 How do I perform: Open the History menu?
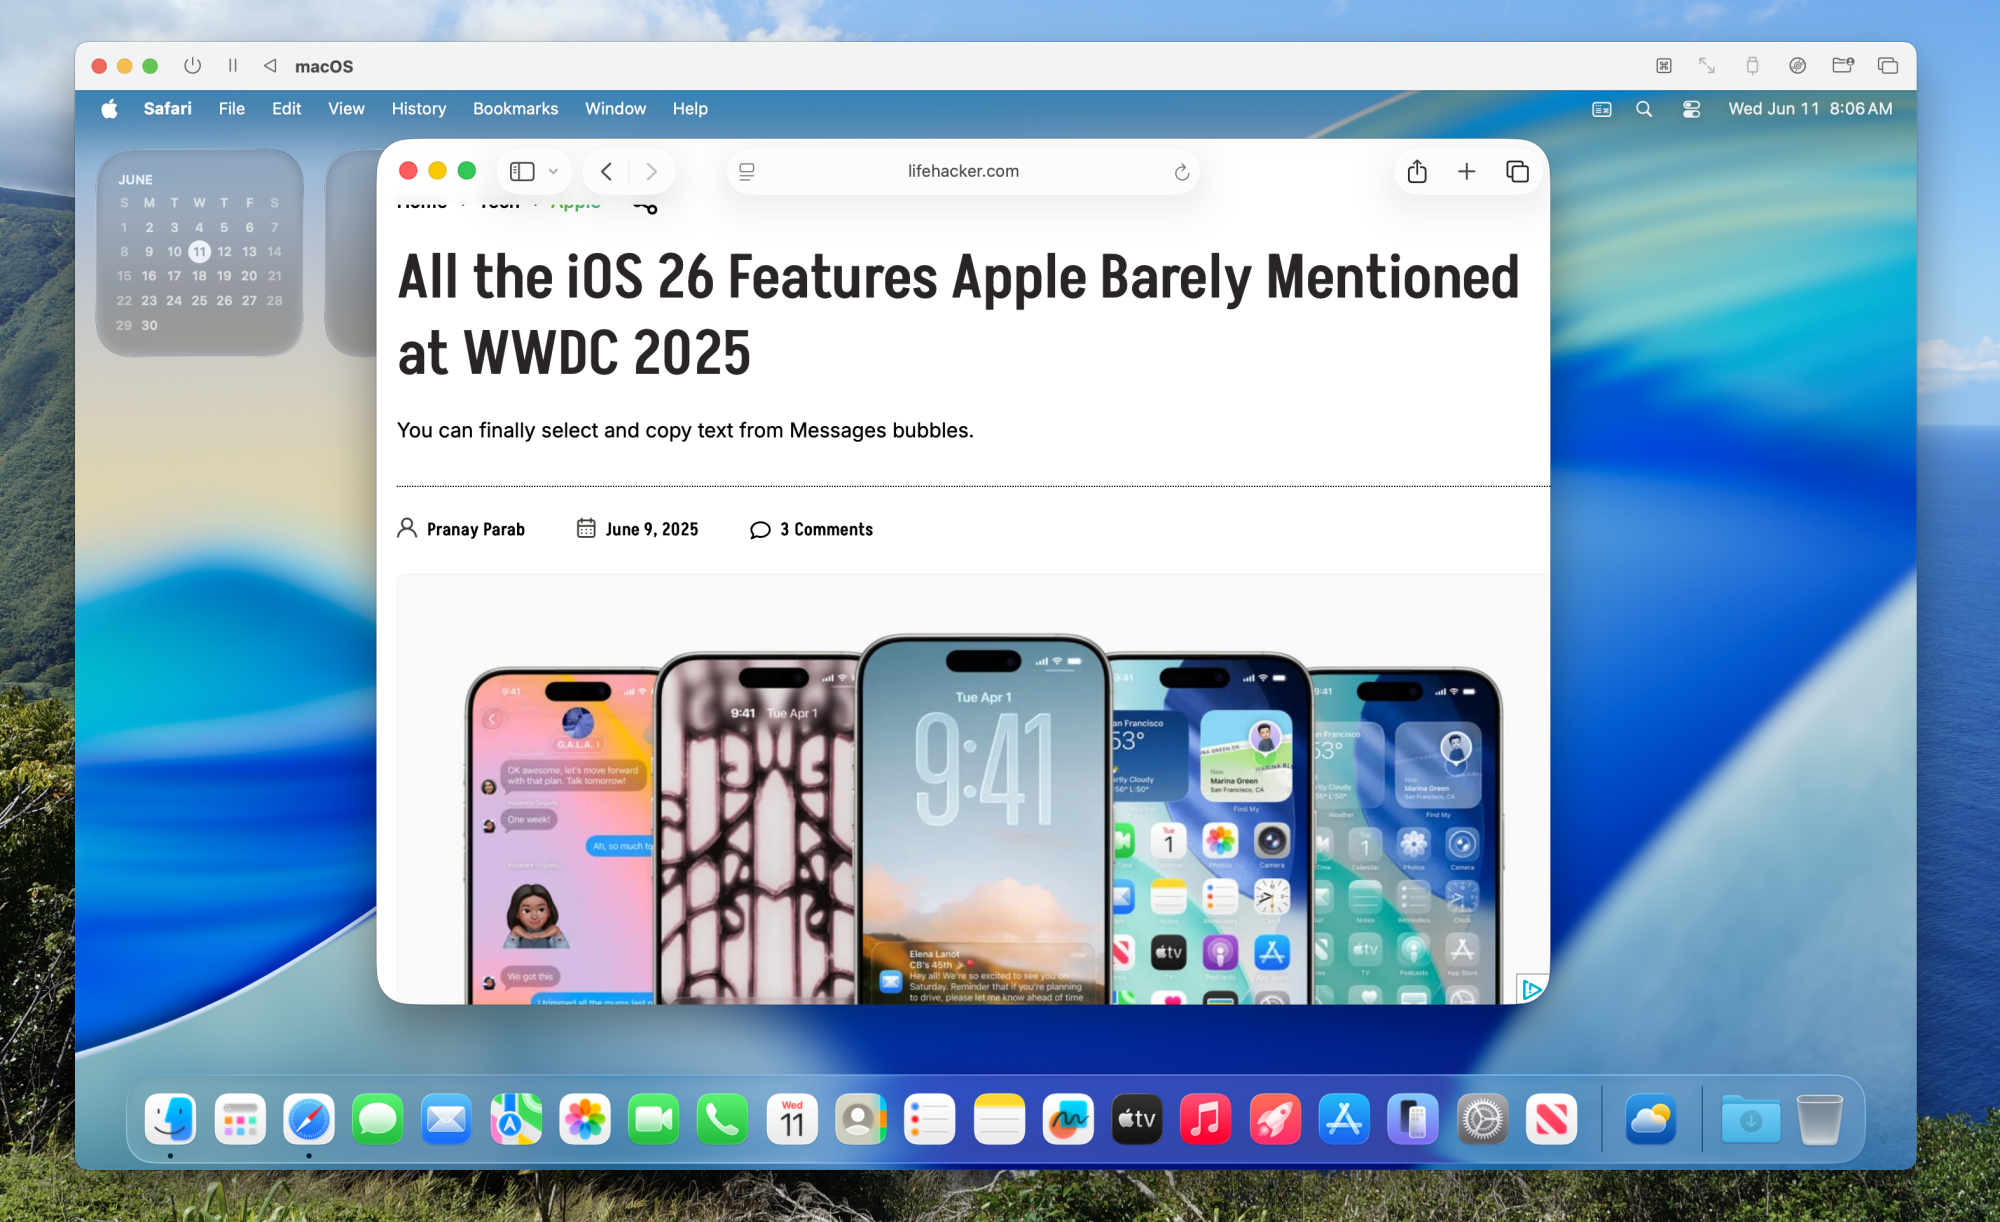(418, 108)
